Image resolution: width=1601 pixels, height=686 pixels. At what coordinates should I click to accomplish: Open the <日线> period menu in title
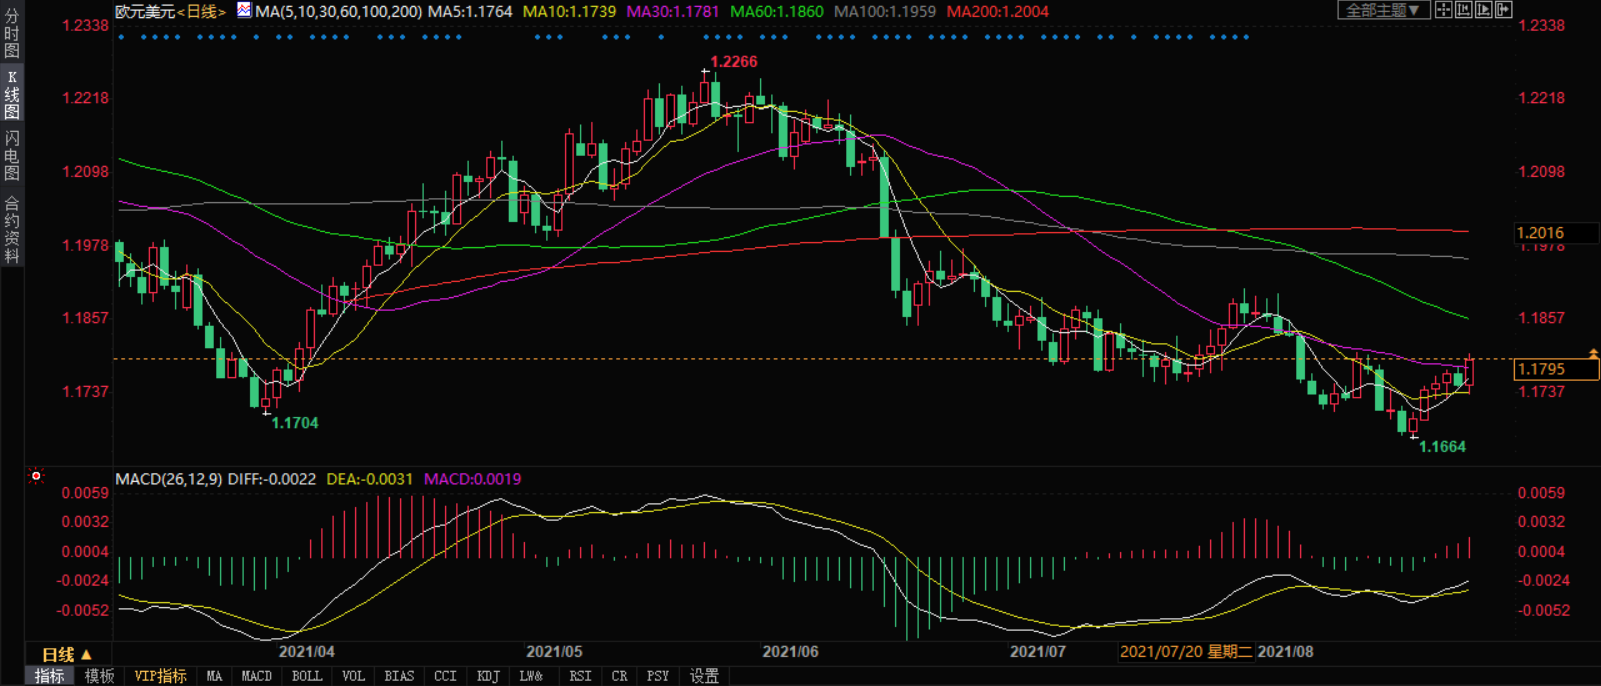[201, 12]
